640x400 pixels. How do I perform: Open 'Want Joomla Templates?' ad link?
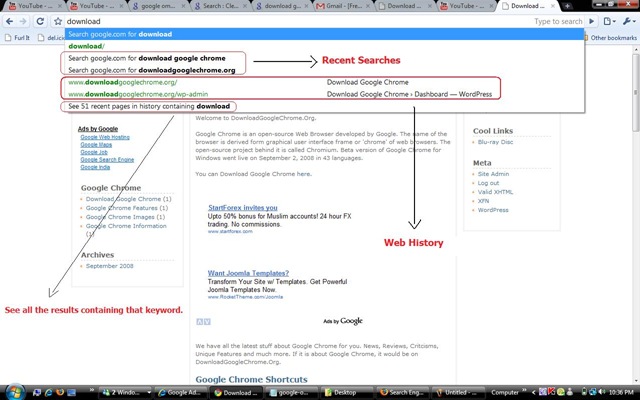point(251,272)
